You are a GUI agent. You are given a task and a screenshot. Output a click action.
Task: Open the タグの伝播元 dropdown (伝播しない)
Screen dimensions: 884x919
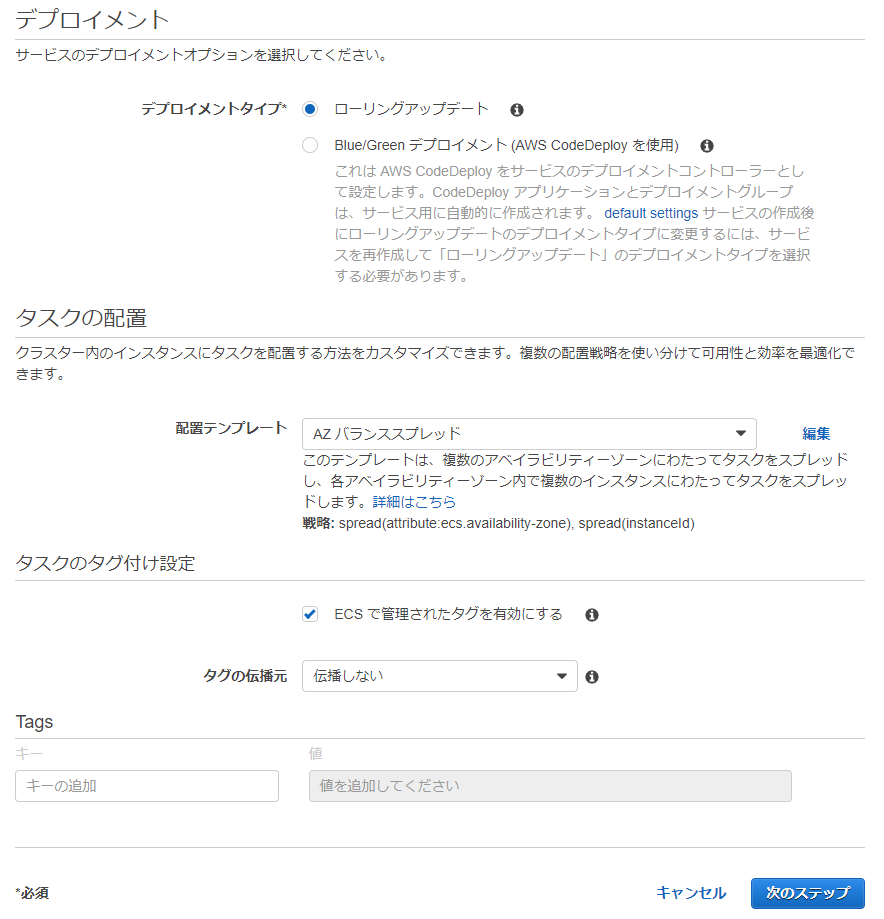(x=440, y=676)
